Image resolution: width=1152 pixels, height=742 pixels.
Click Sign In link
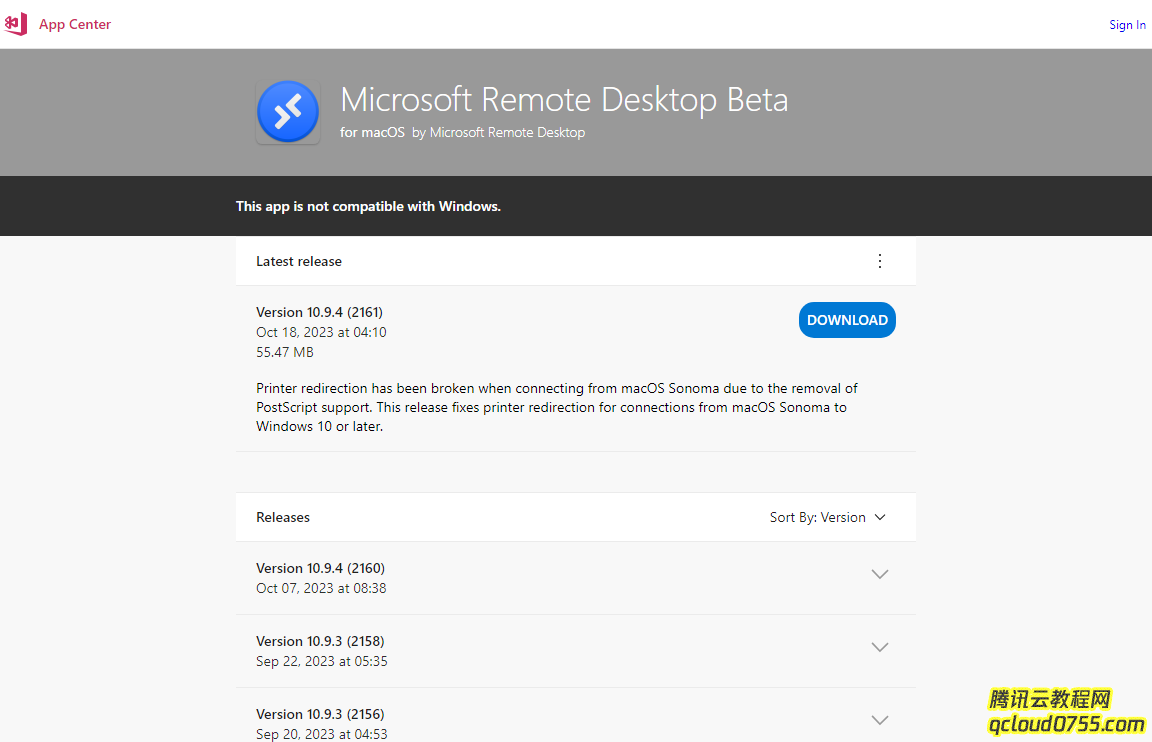pos(1127,25)
